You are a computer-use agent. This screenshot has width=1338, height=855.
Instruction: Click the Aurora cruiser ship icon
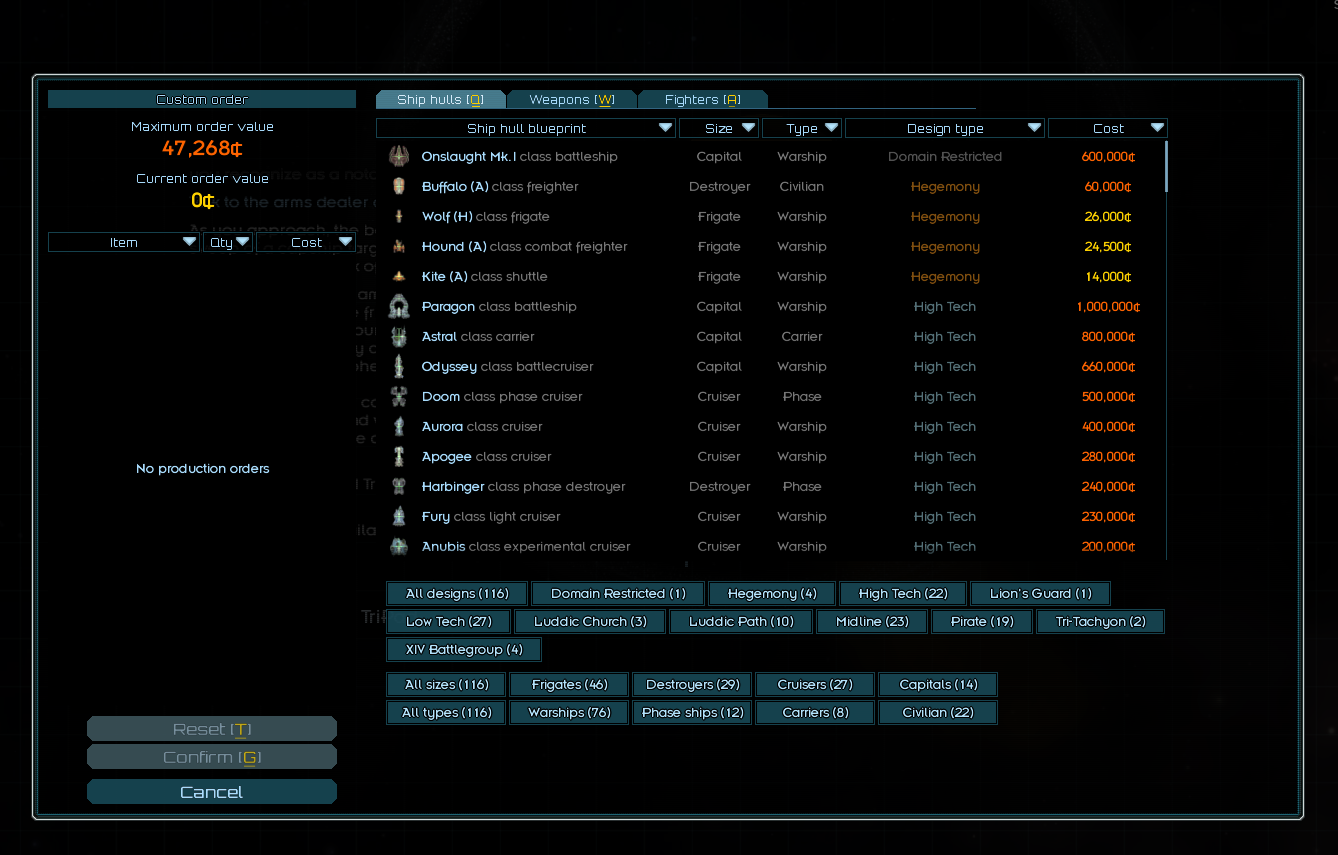click(399, 426)
